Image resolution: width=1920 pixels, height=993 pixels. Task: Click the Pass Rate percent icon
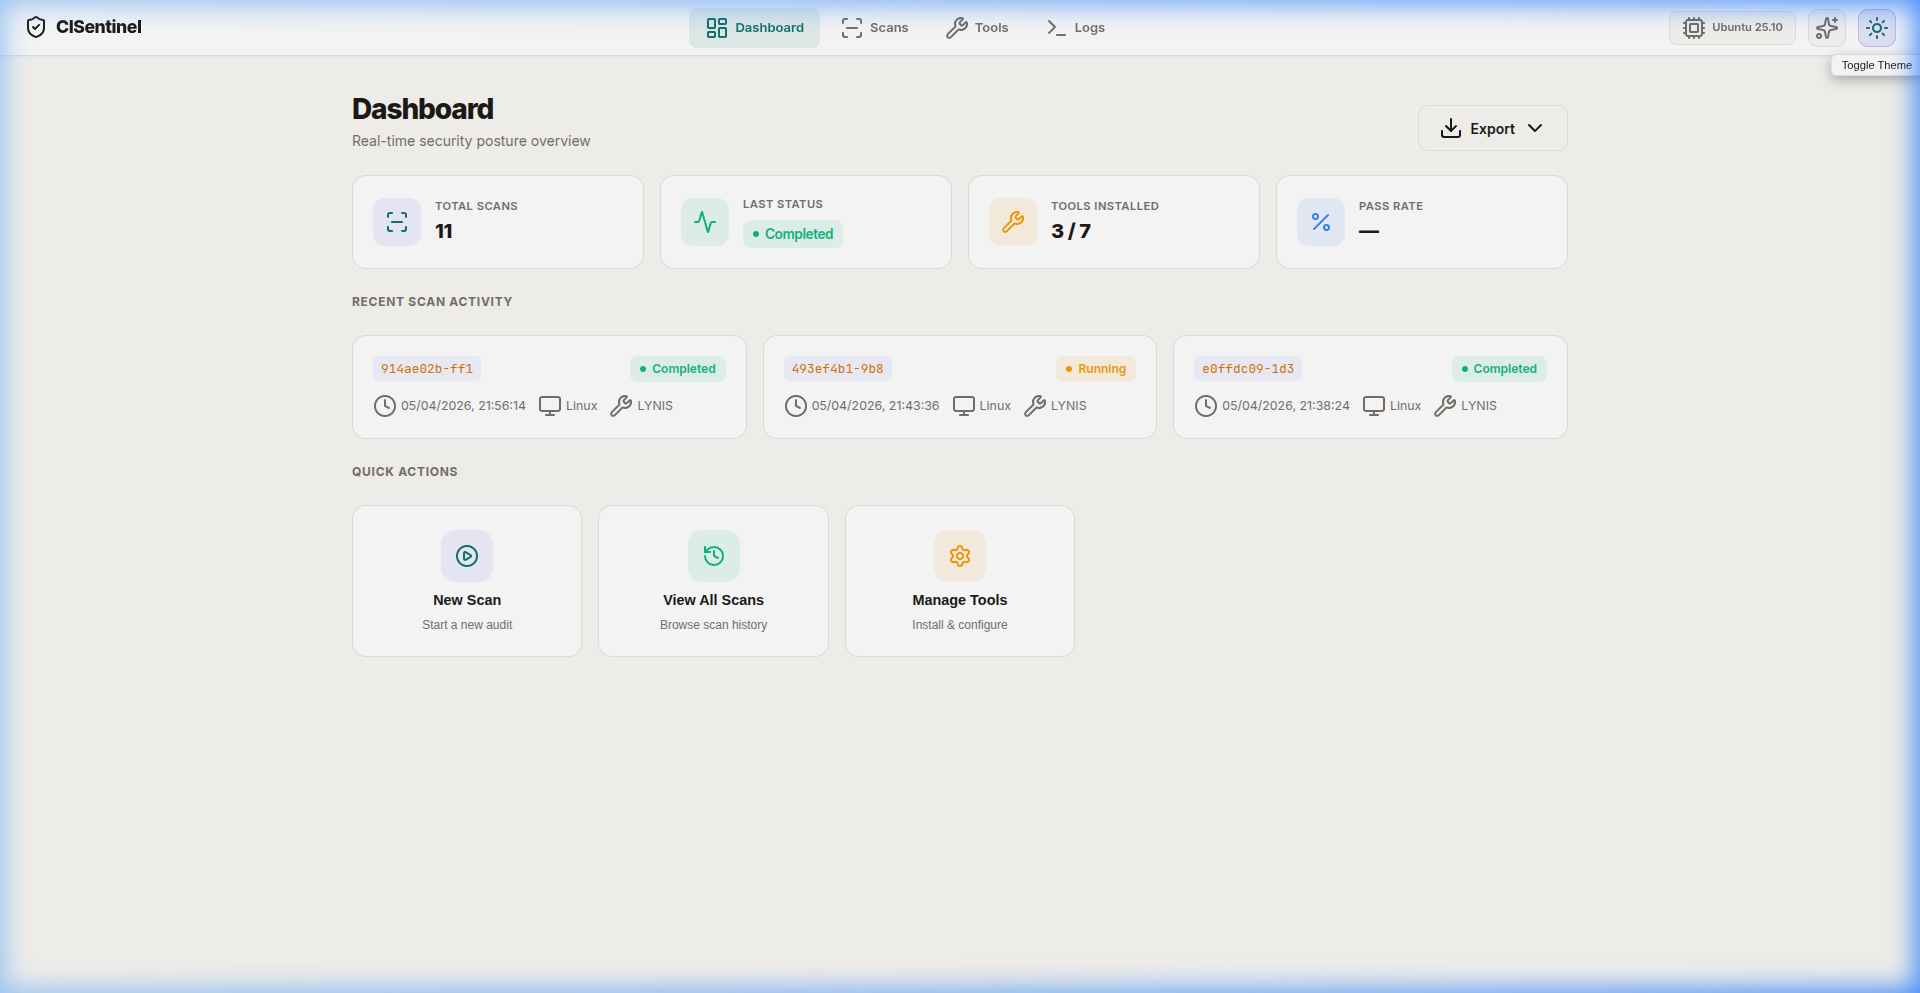pyautogui.click(x=1321, y=222)
